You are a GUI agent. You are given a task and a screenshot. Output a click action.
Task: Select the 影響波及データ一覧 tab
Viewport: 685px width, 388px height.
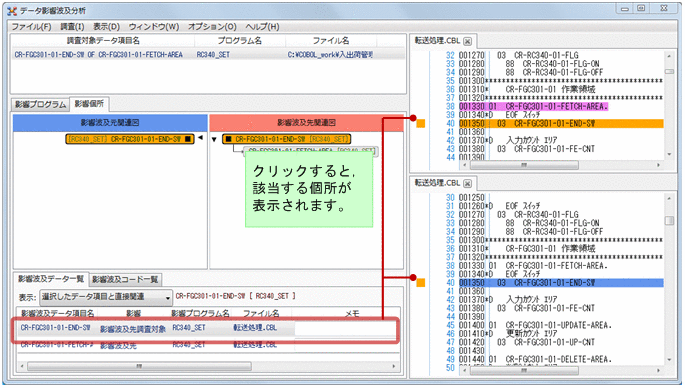click(51, 279)
